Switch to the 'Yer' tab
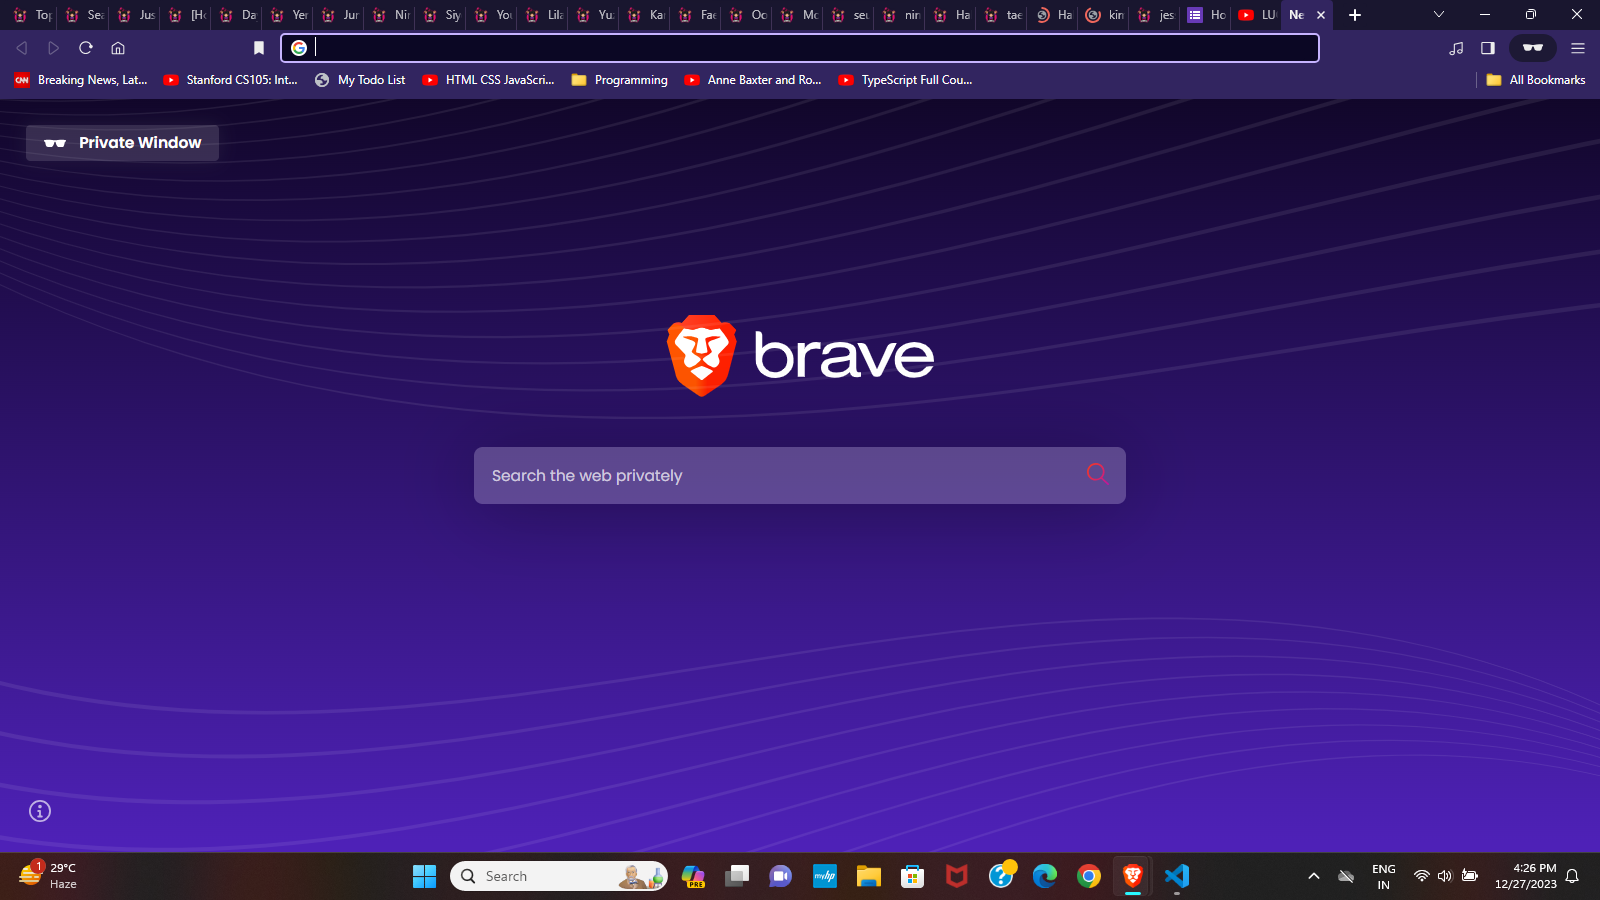 (288, 15)
